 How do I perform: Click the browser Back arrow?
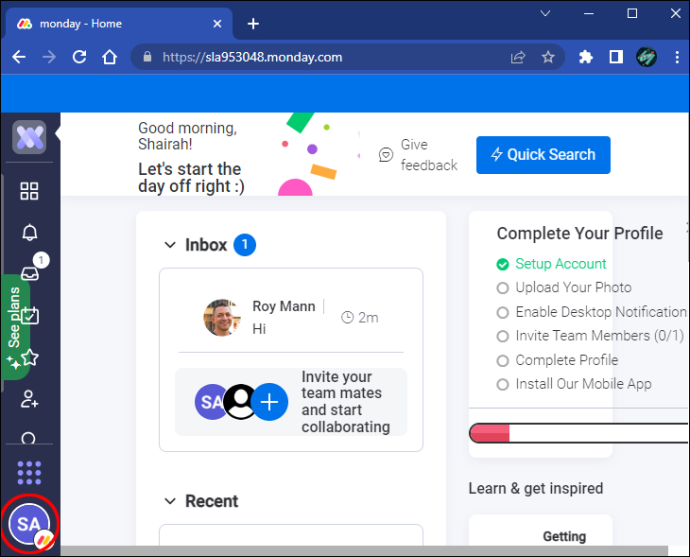click(x=19, y=57)
